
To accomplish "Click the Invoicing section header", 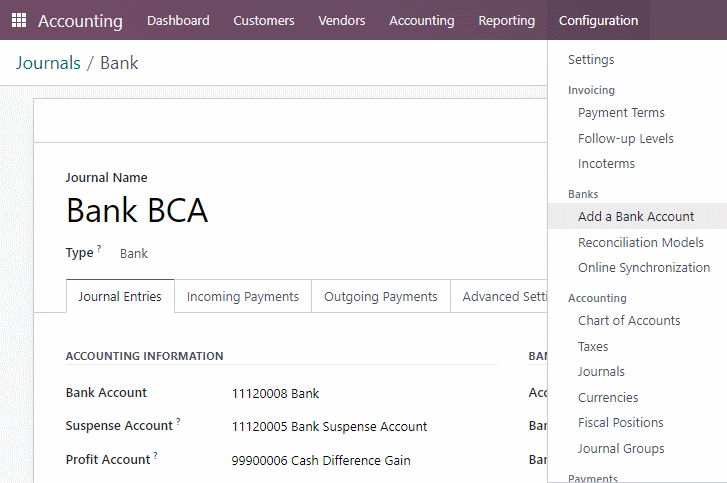I will (x=591, y=90).
